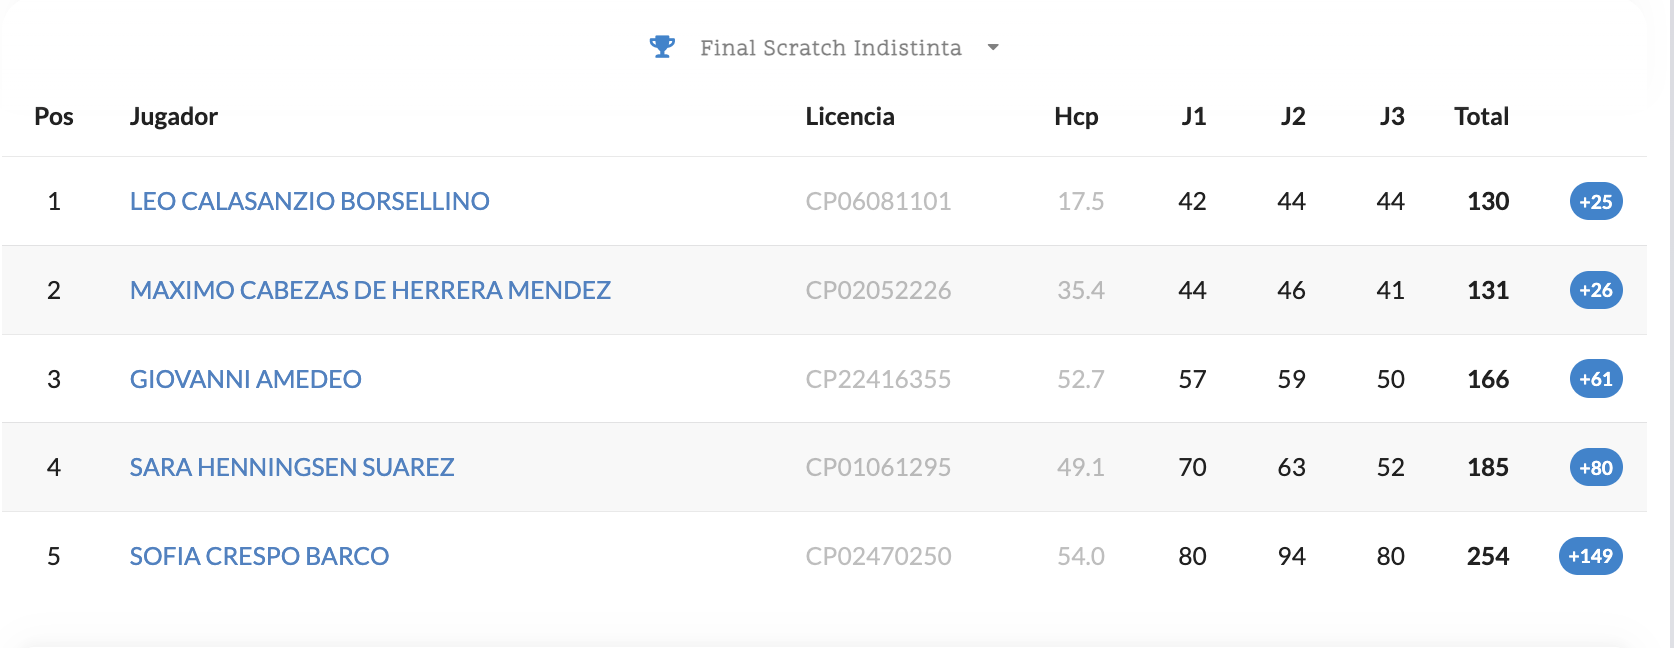Screen dimensions: 1674x648
Task: Click the Total column header
Action: pos(1481,117)
